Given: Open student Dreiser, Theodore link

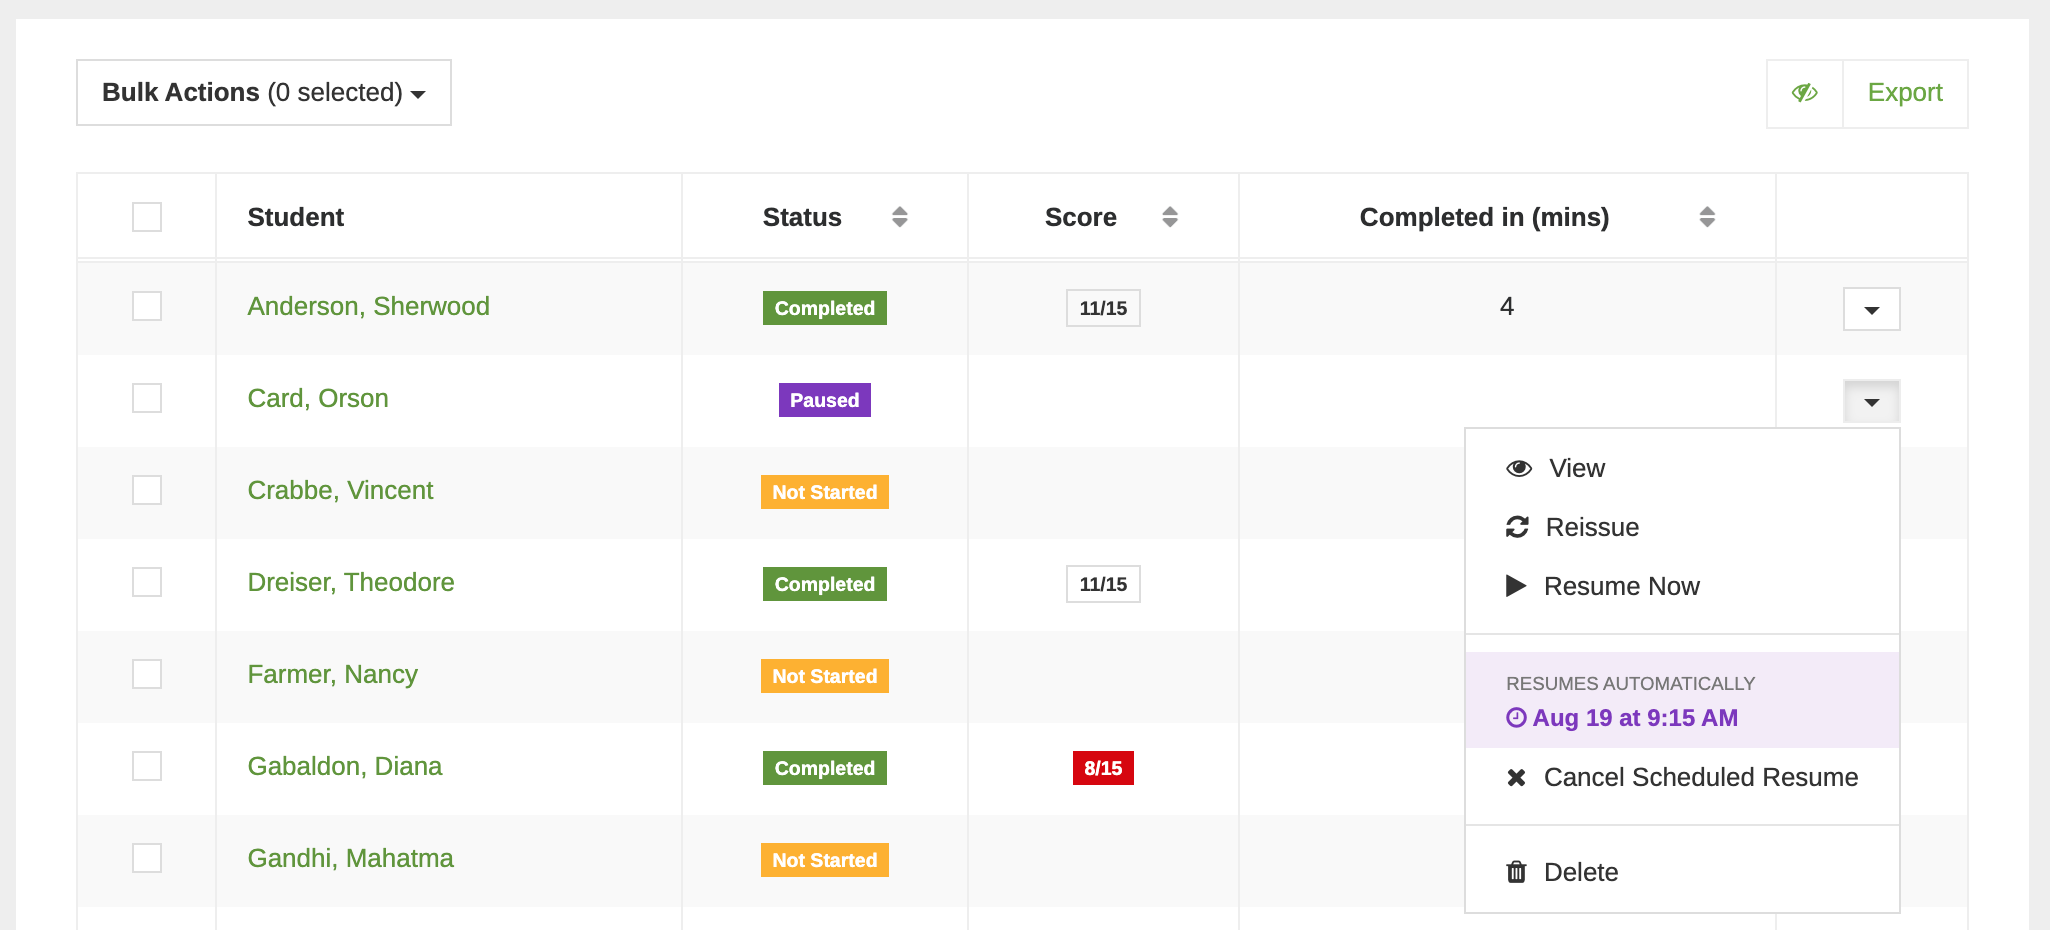Looking at the screenshot, I should [351, 582].
